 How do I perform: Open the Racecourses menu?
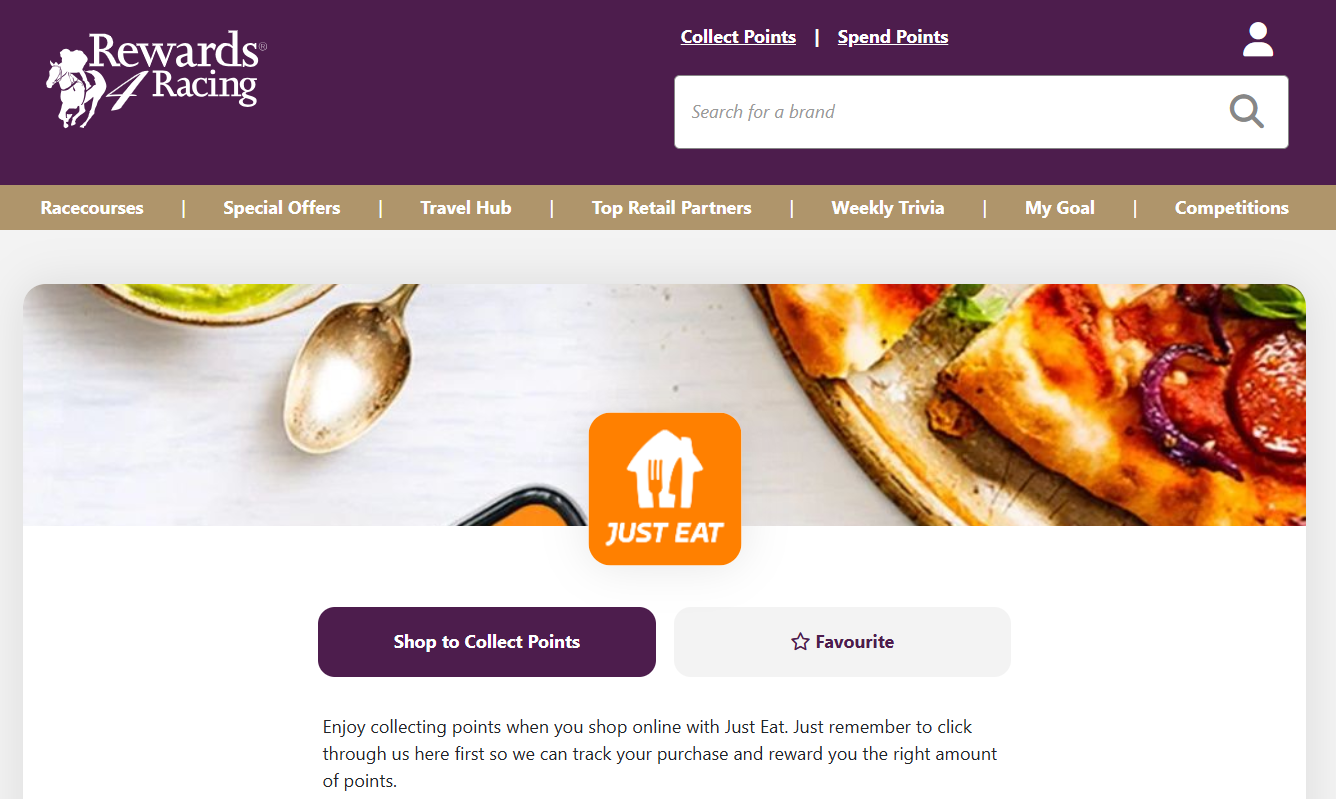coord(92,208)
